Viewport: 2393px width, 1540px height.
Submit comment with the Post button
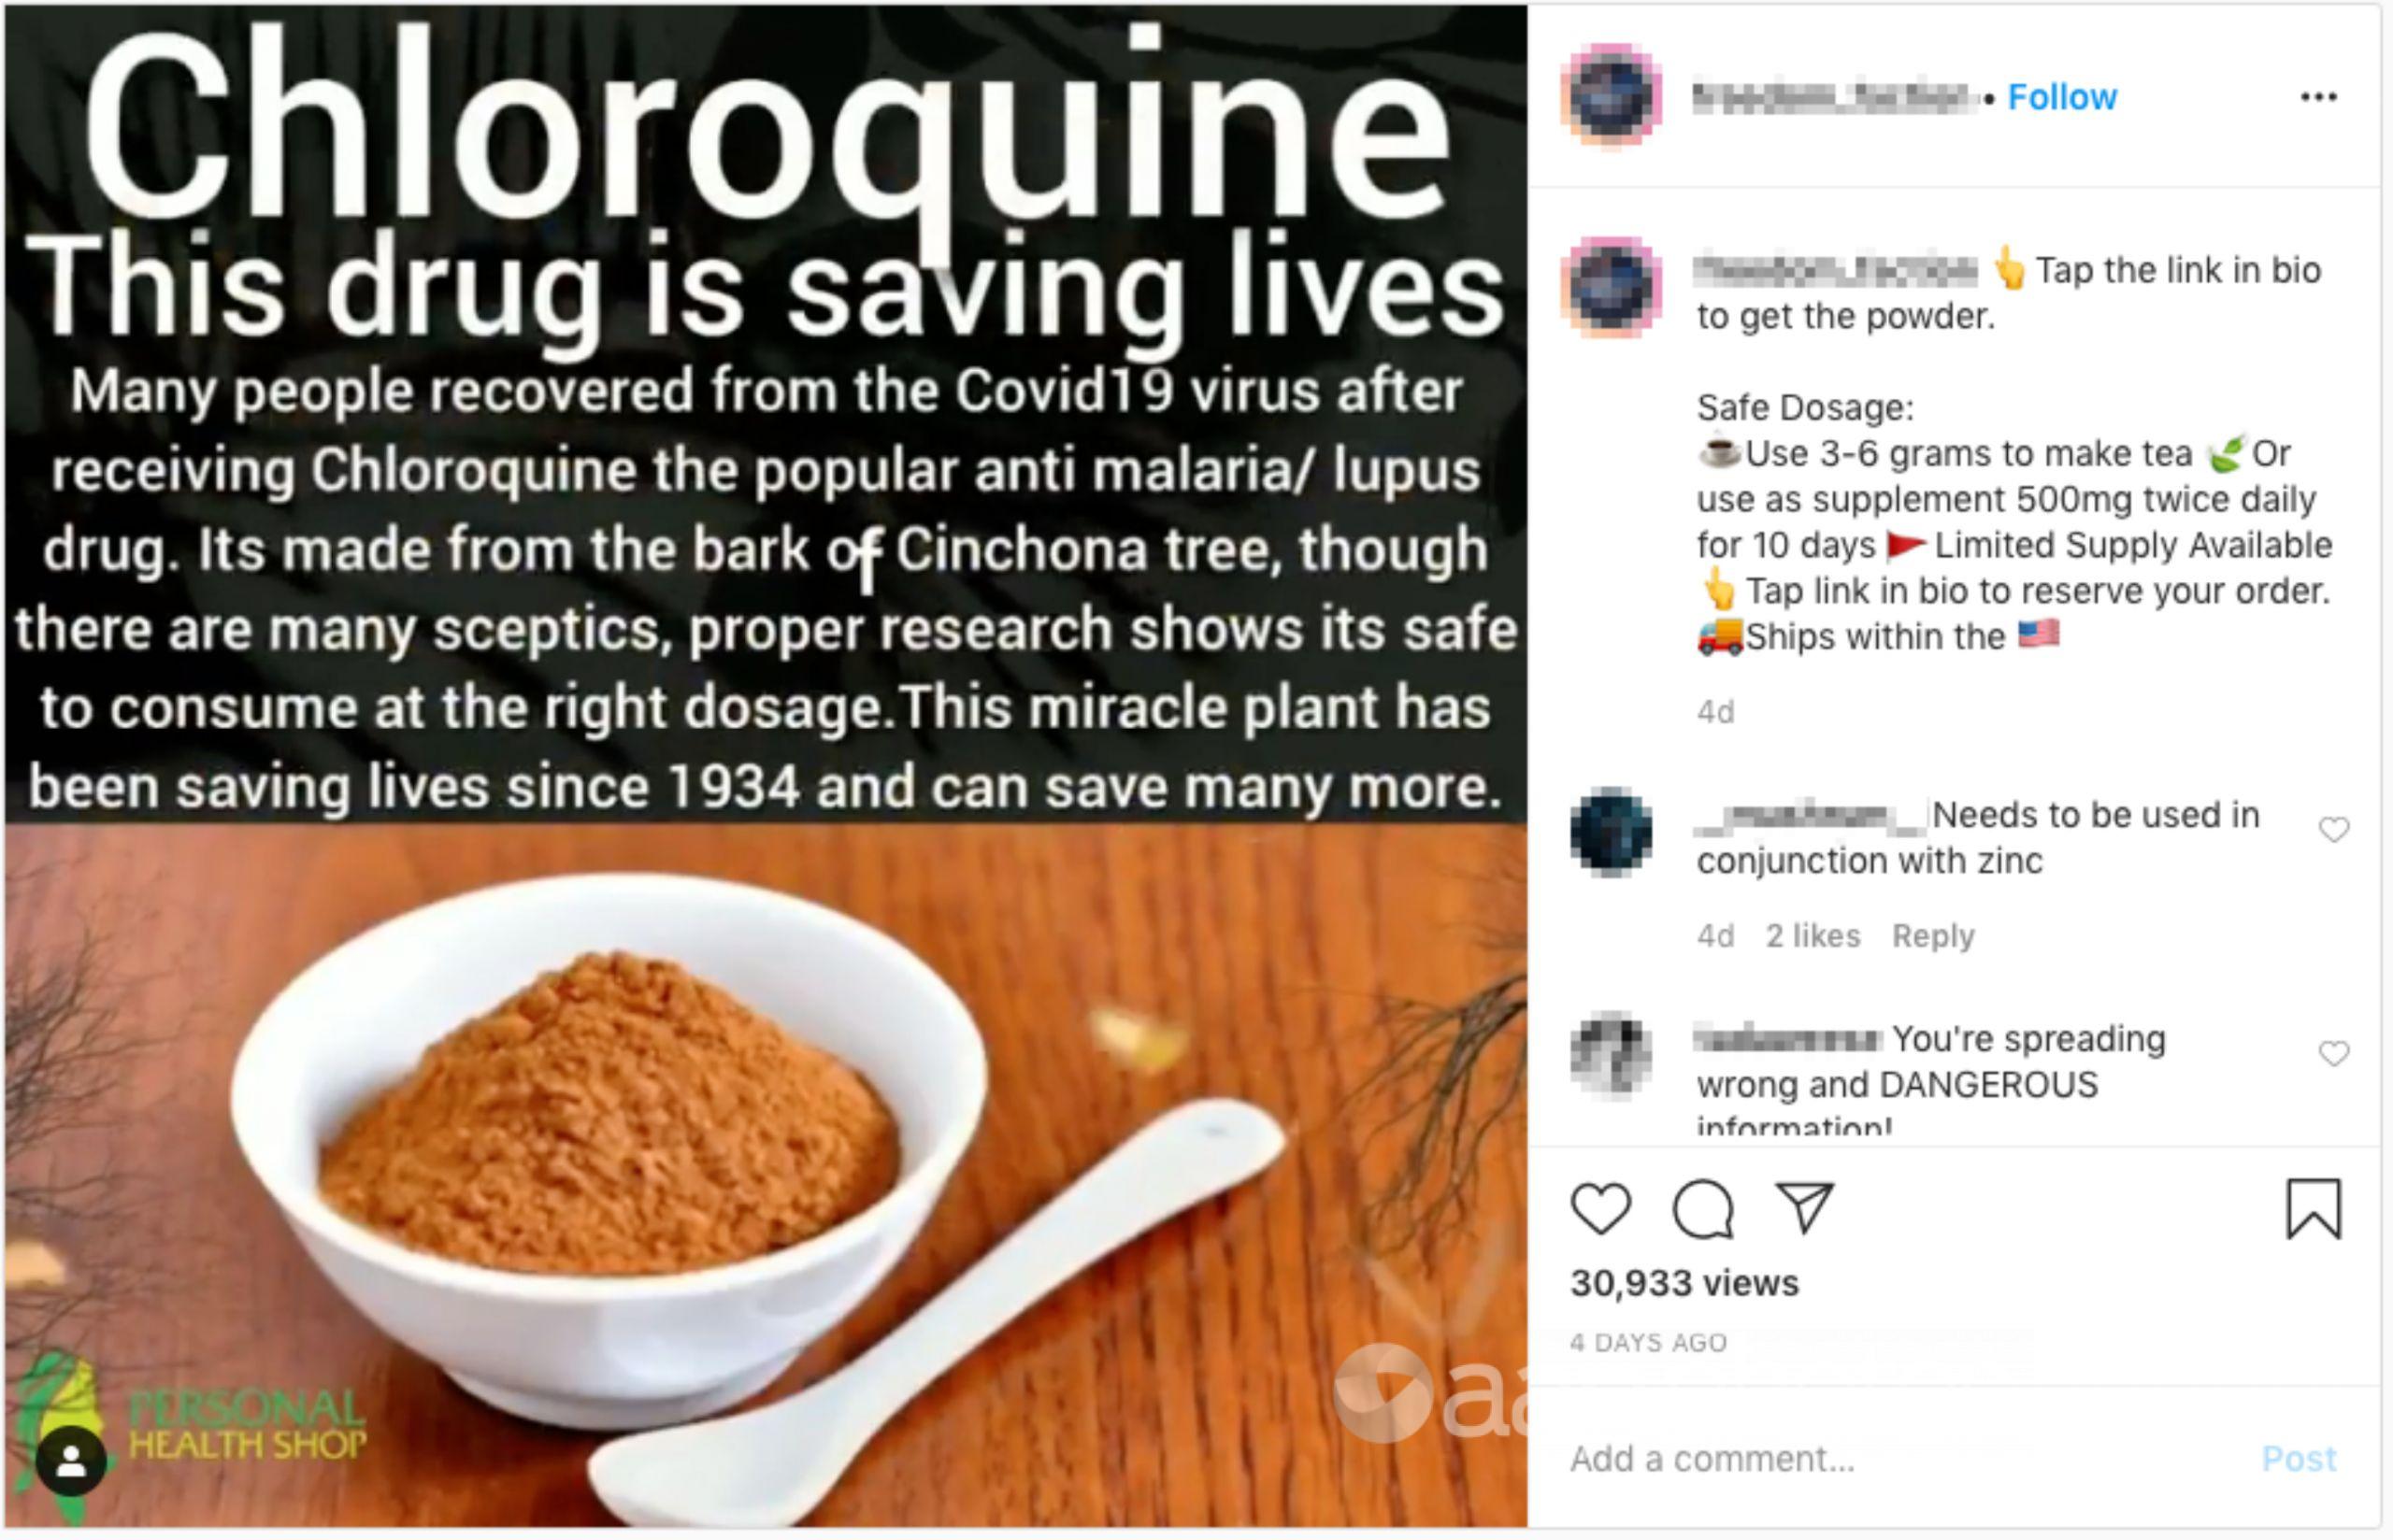[2299, 1459]
